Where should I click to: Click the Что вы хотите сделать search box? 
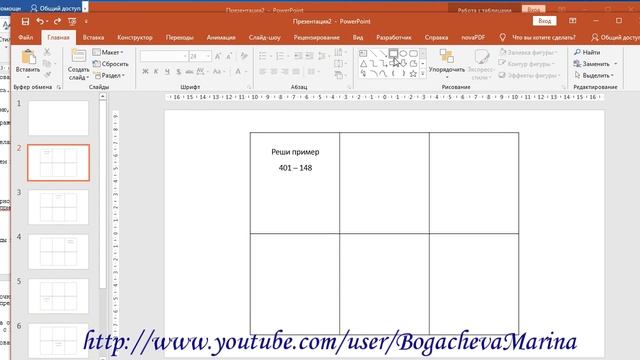click(x=544, y=38)
